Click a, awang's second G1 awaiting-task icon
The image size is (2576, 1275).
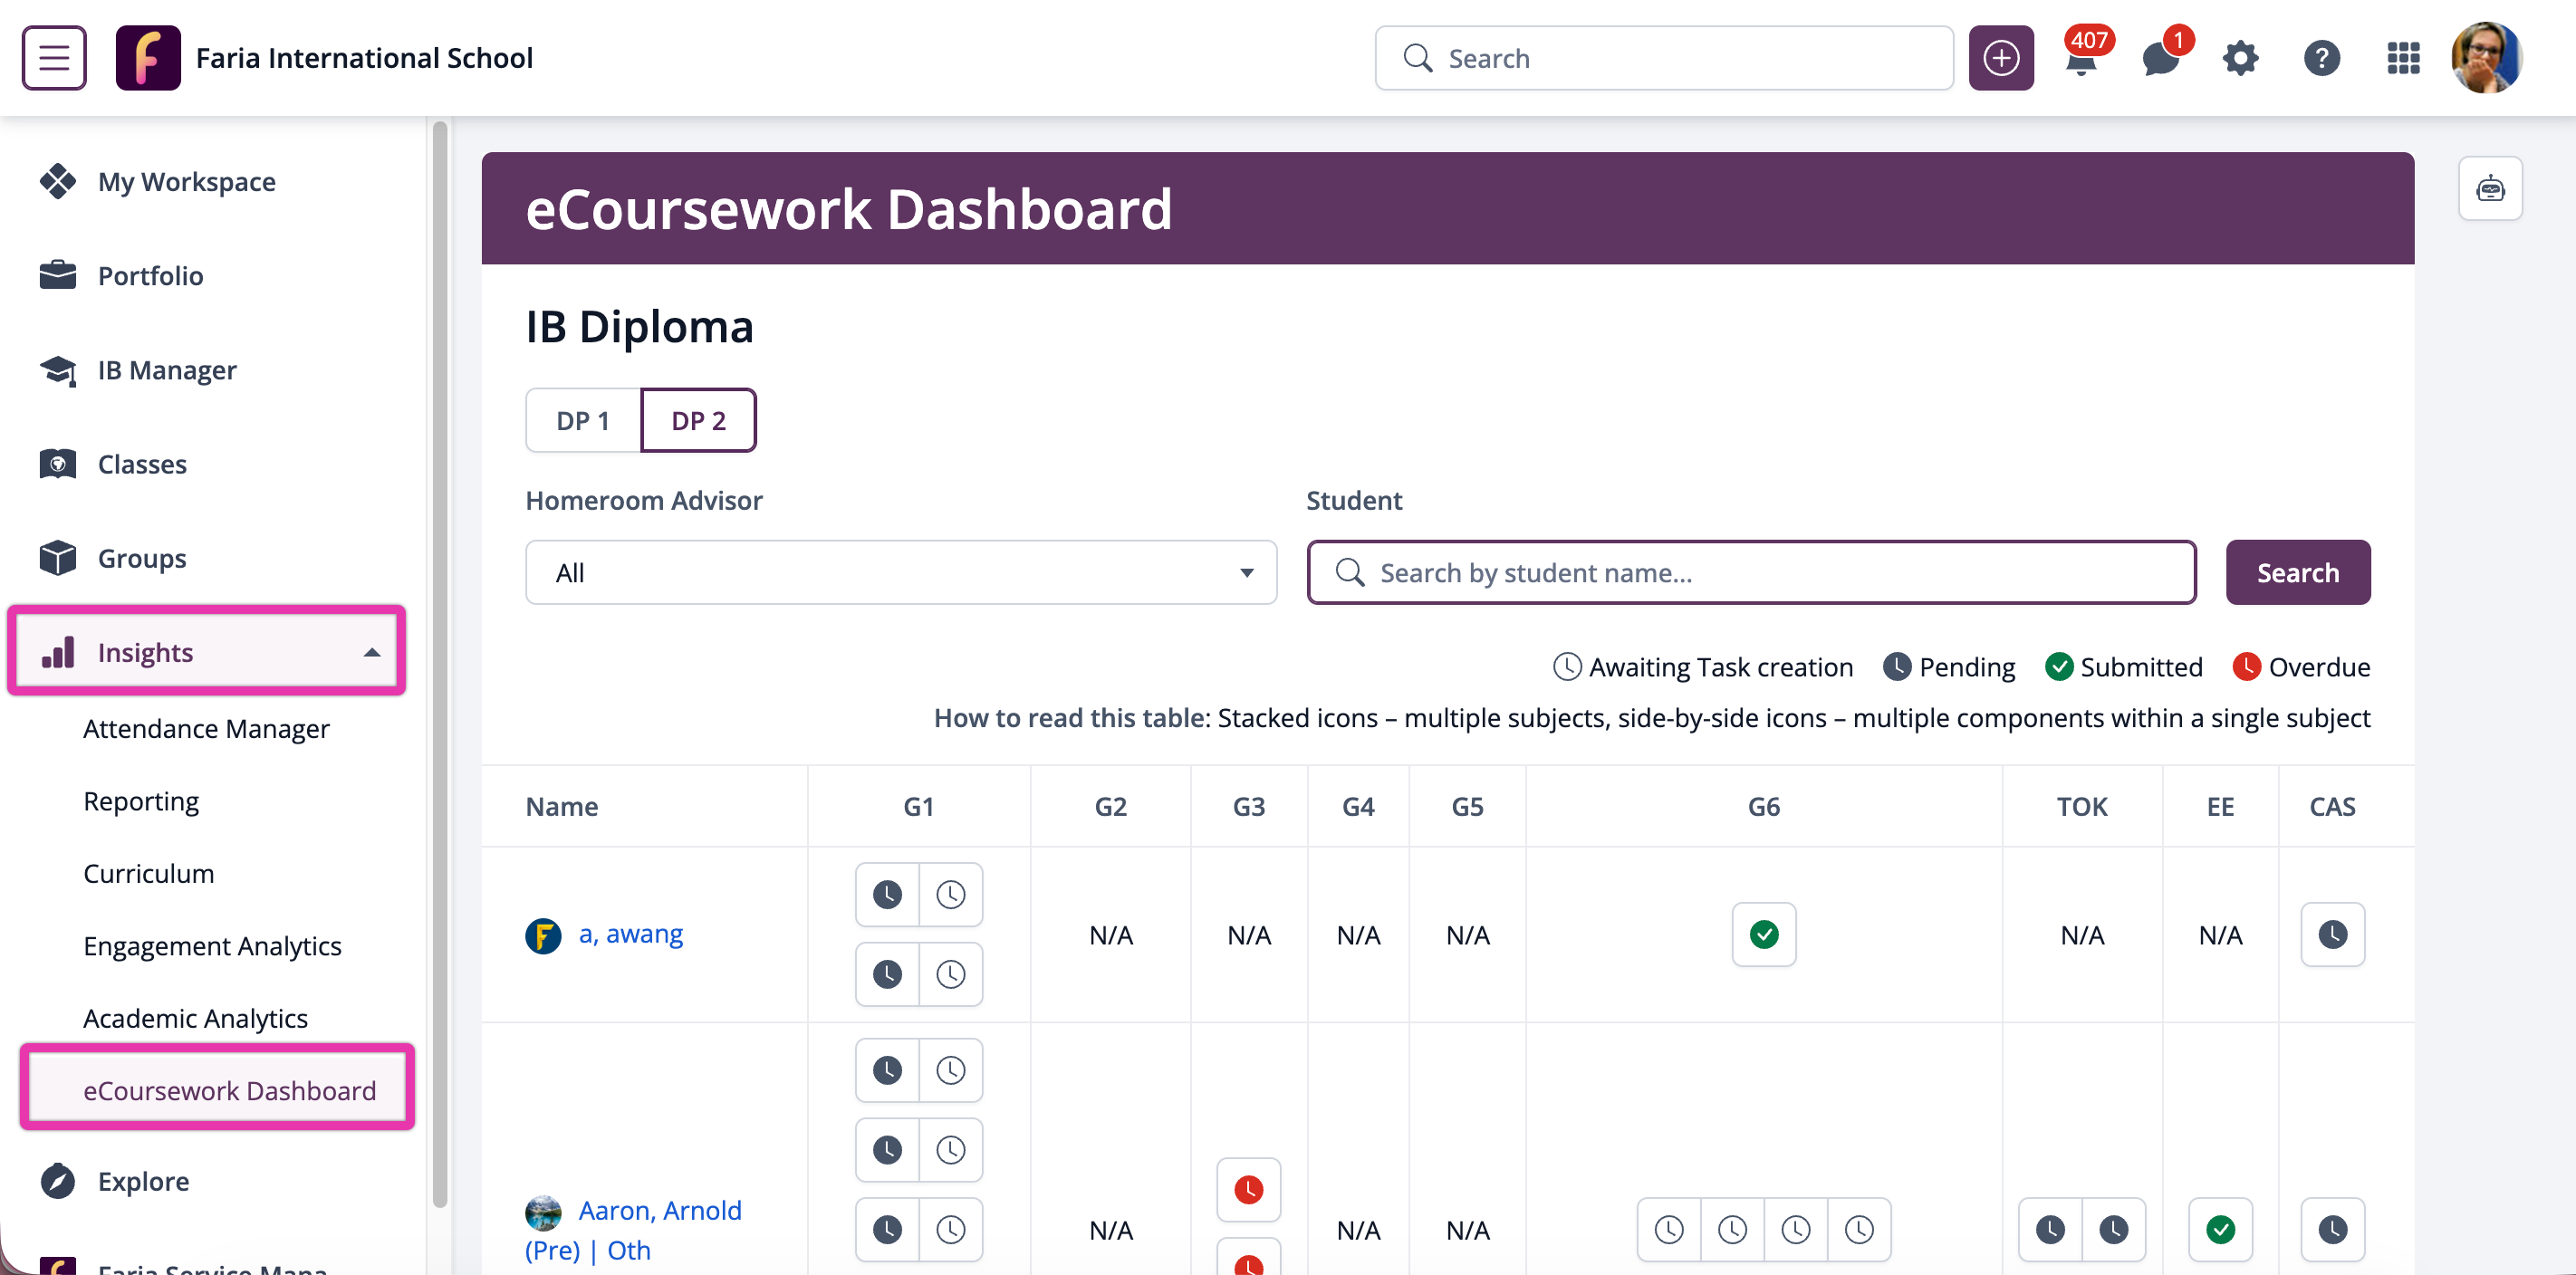click(950, 973)
